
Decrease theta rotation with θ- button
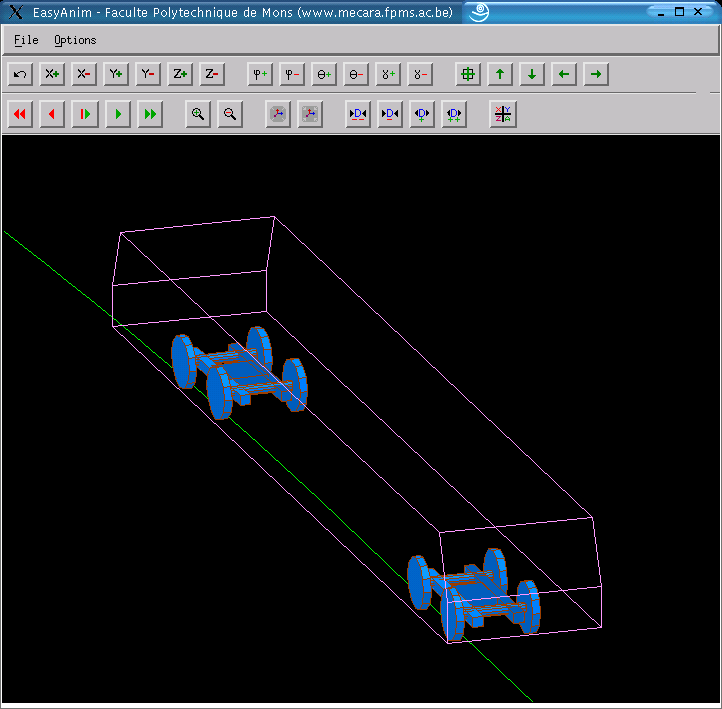356,74
